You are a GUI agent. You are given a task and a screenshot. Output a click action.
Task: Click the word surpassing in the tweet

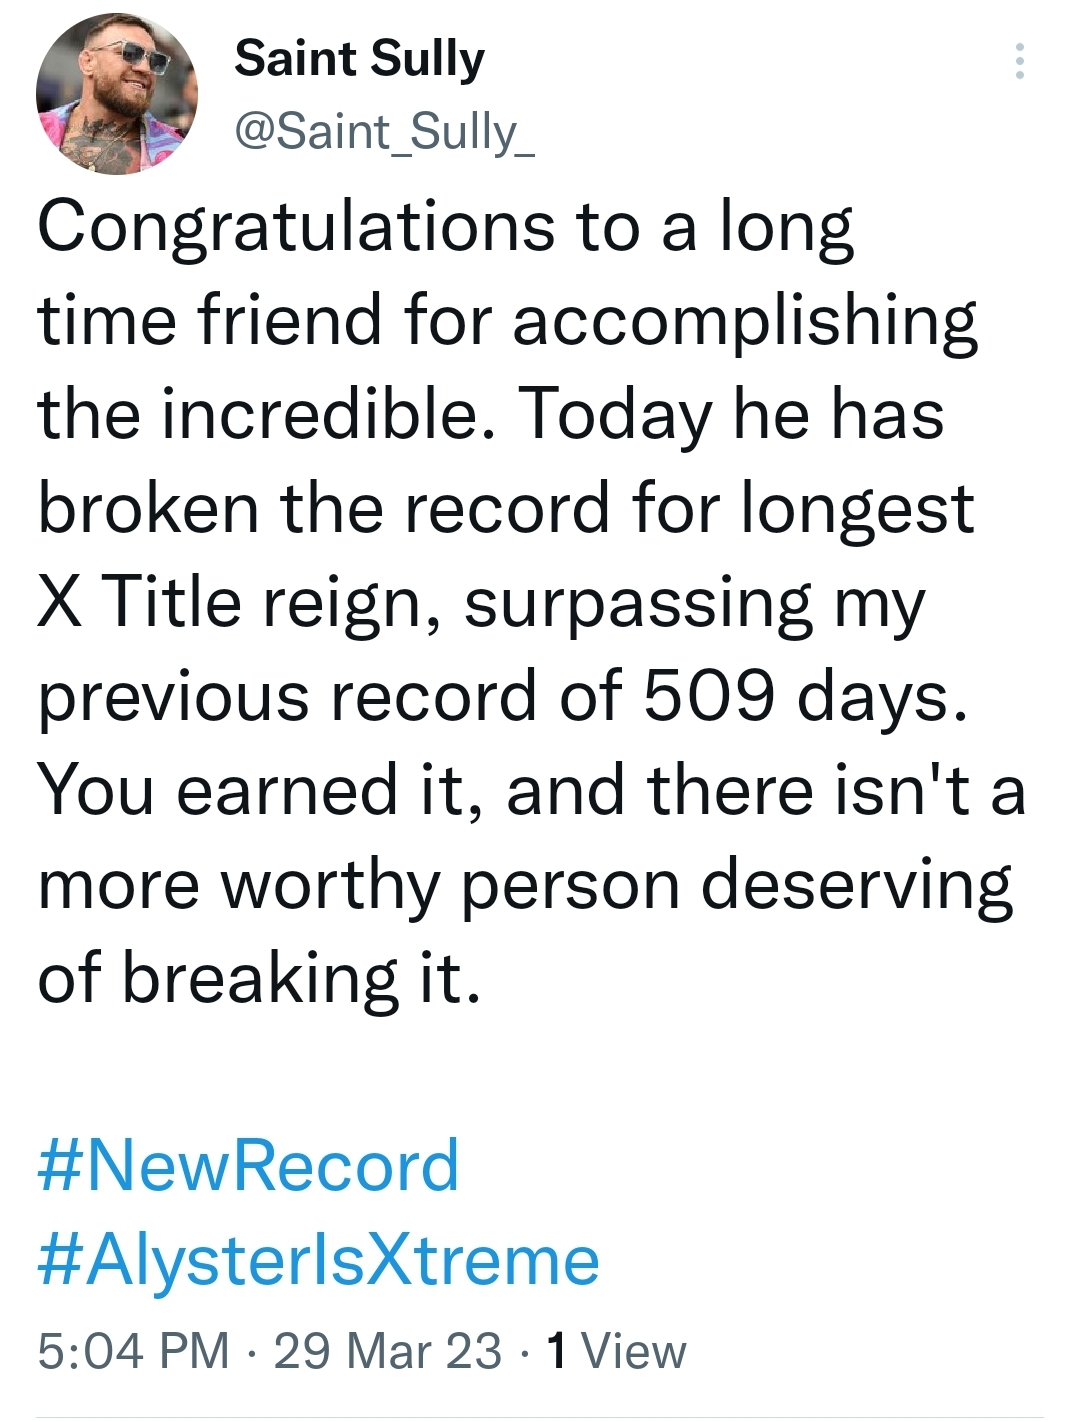click(x=638, y=602)
